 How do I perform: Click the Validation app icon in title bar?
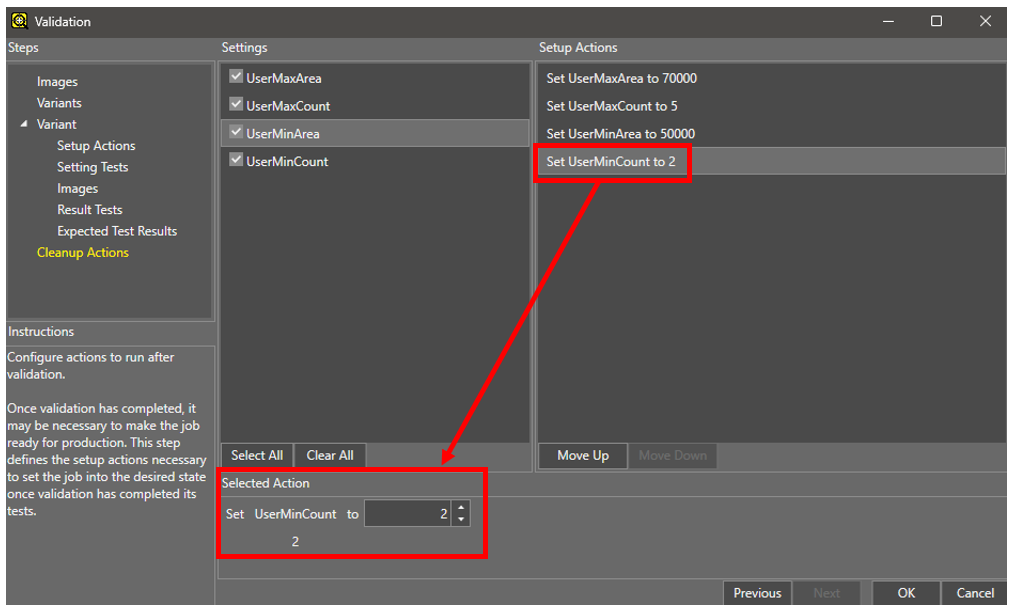pyautogui.click(x=19, y=21)
